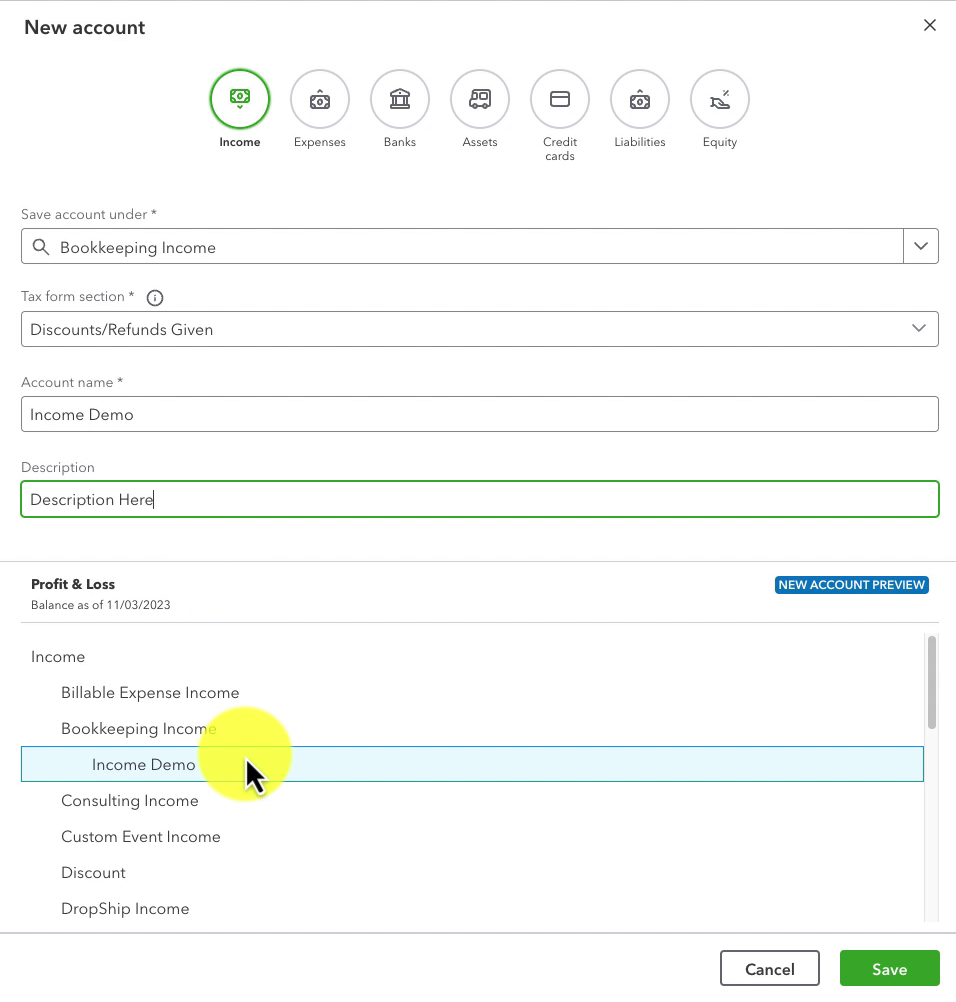Click the Bookkeeping Income combo box field
The image size is (956, 1002).
click(x=462, y=246)
